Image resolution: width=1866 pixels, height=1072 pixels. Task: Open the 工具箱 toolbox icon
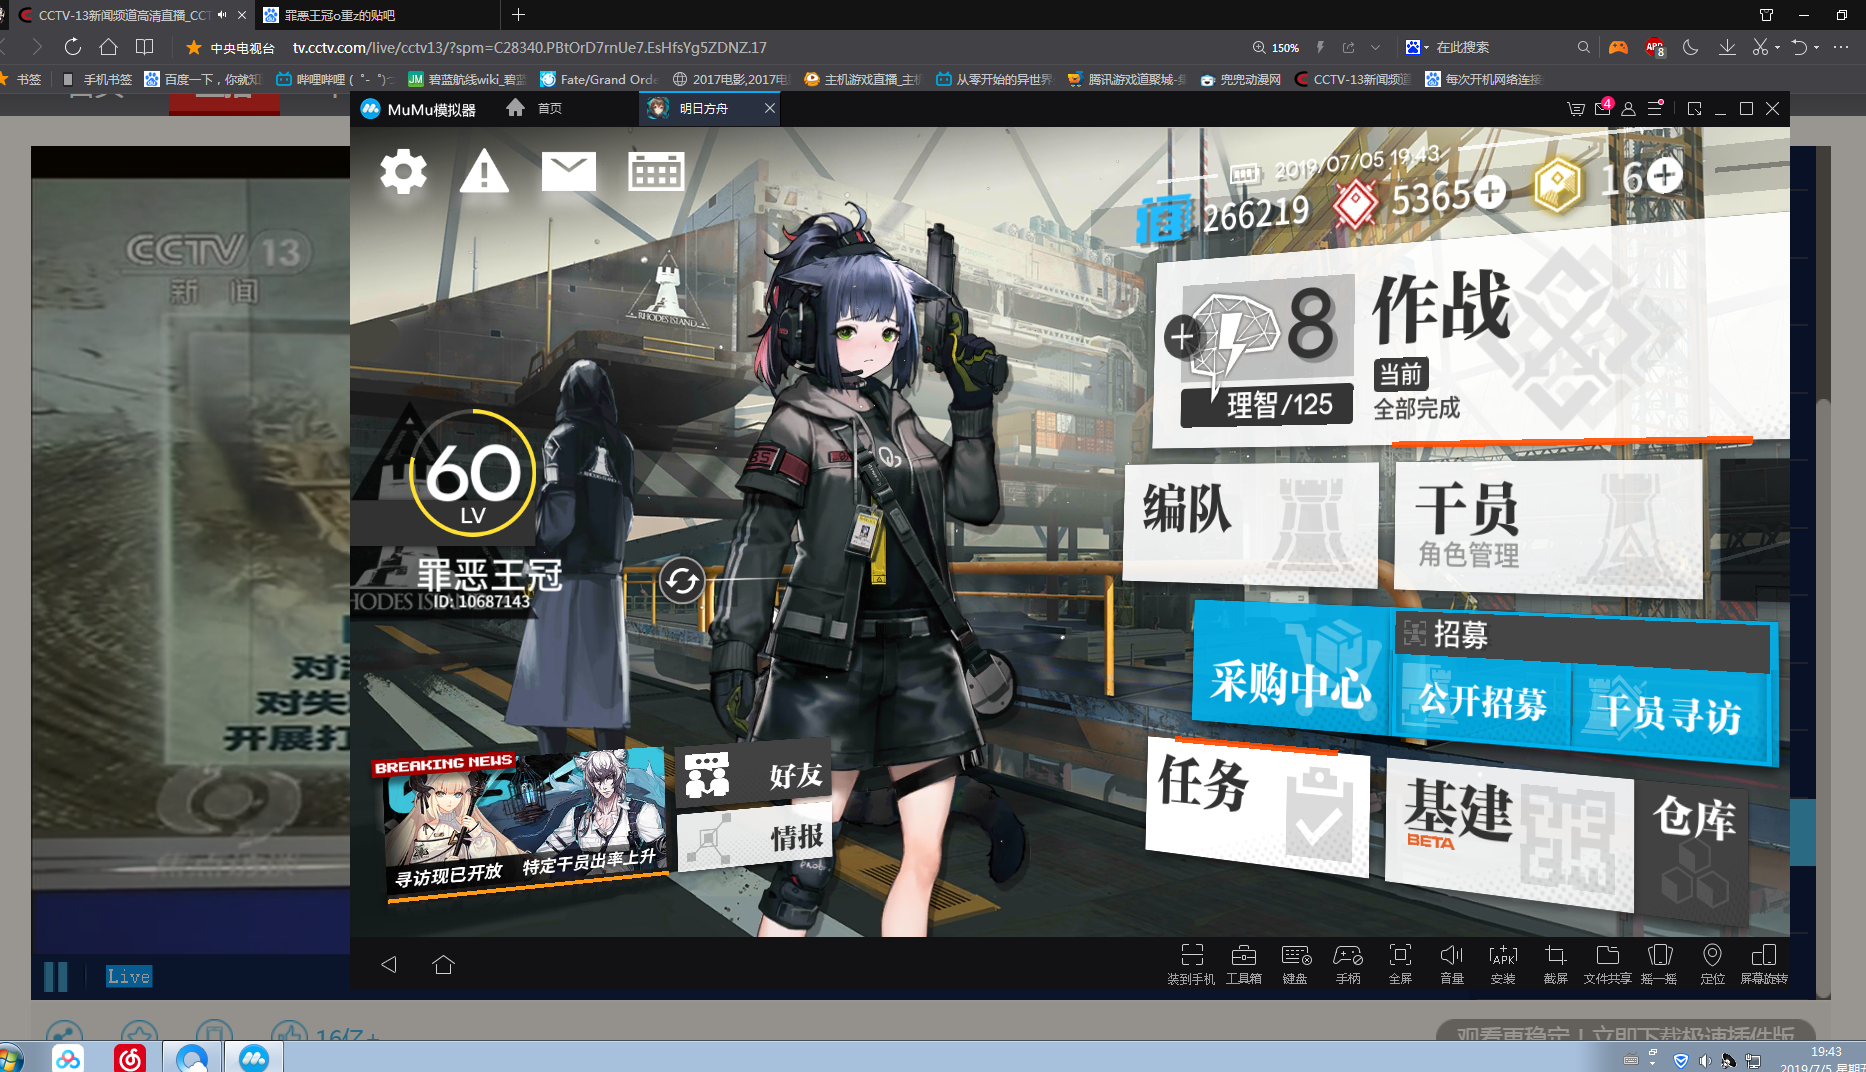point(1244,964)
